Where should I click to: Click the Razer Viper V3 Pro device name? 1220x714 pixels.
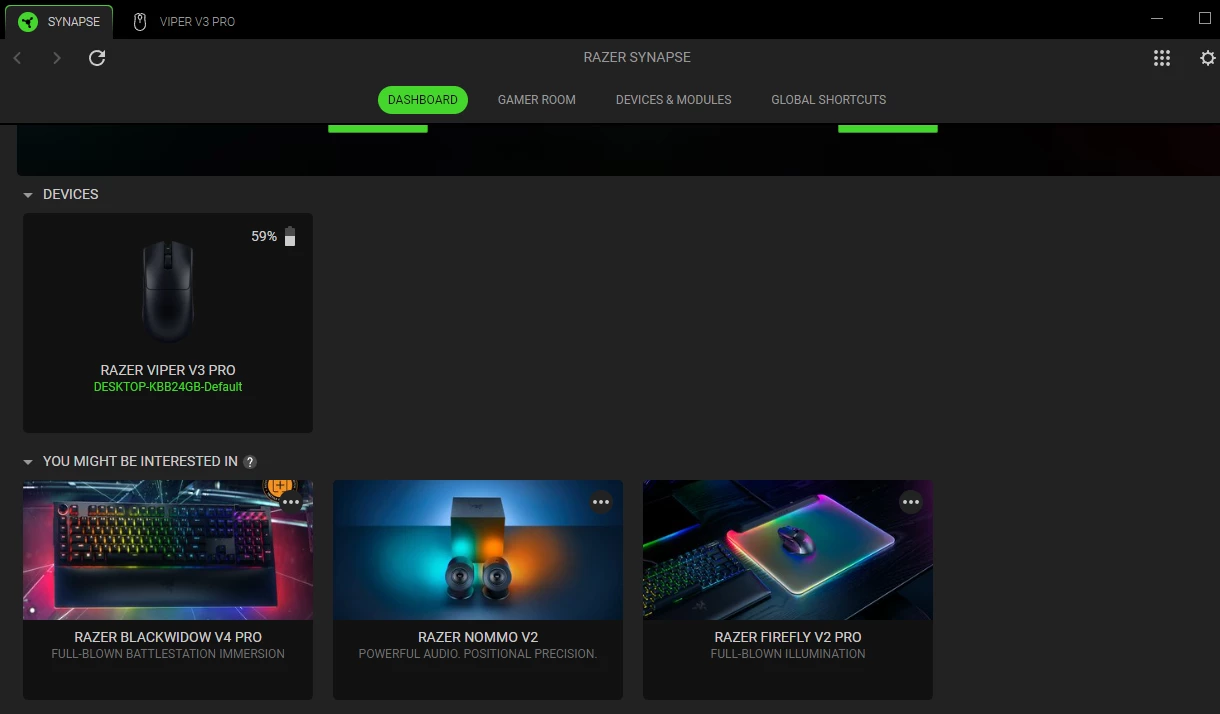[168, 370]
